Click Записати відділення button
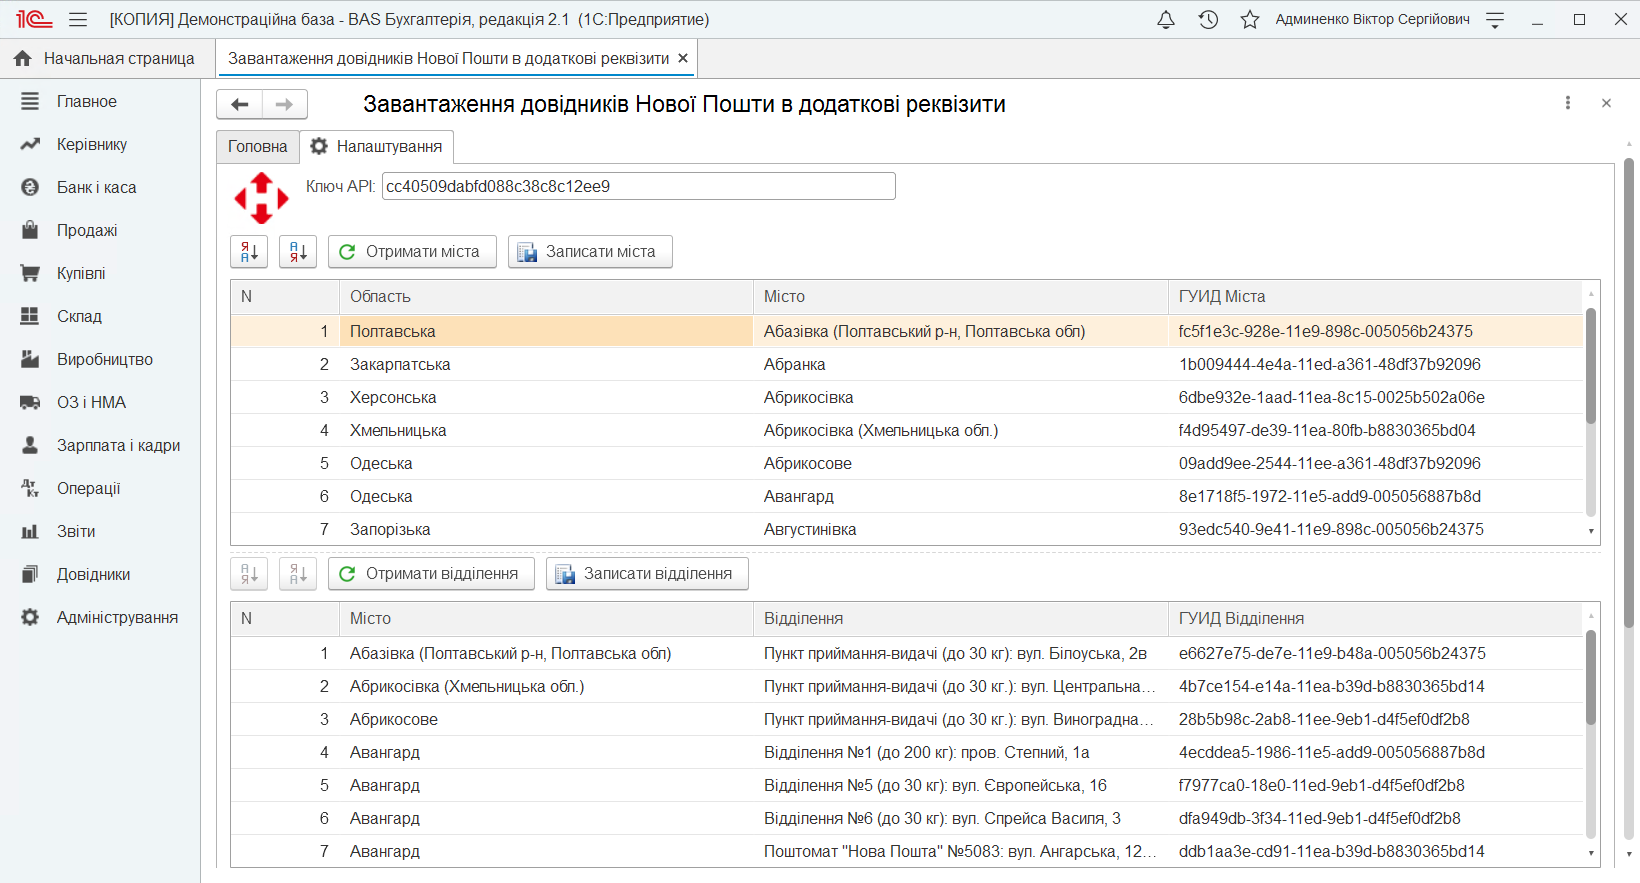The image size is (1640, 883). click(647, 574)
